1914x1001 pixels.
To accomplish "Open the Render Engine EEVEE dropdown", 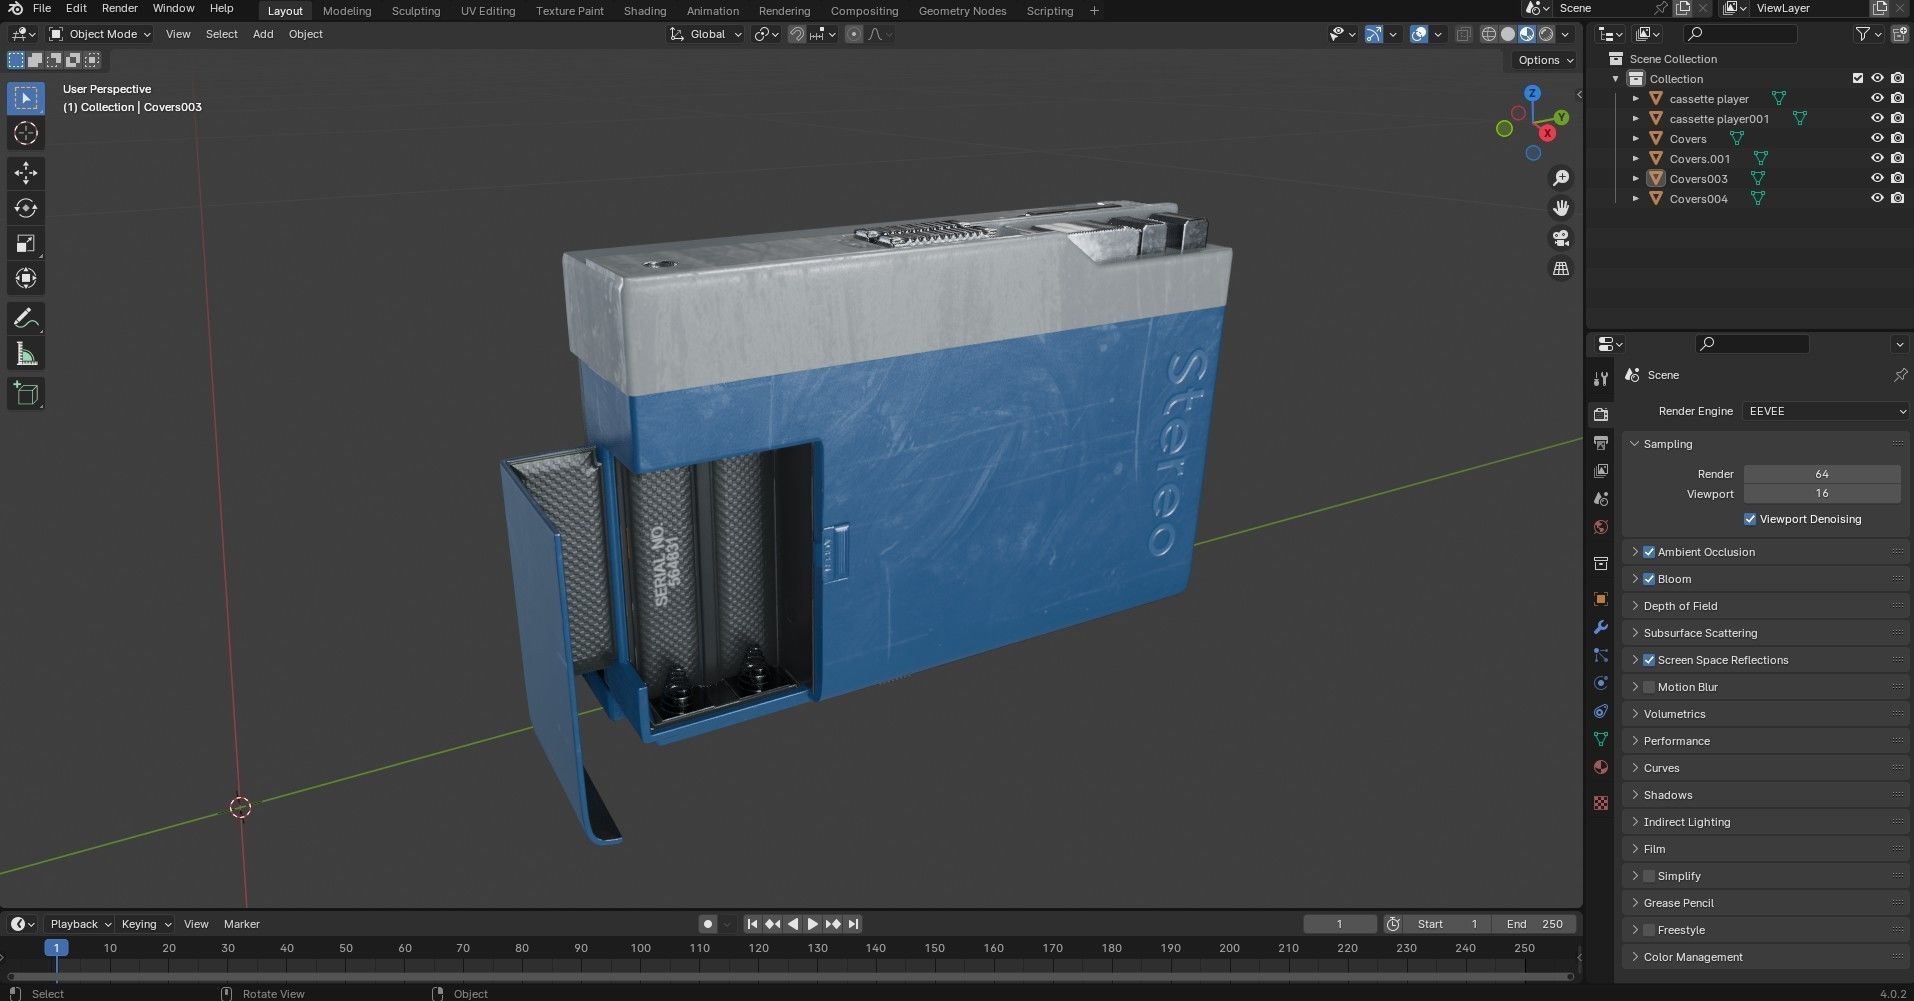I will click(x=1825, y=411).
